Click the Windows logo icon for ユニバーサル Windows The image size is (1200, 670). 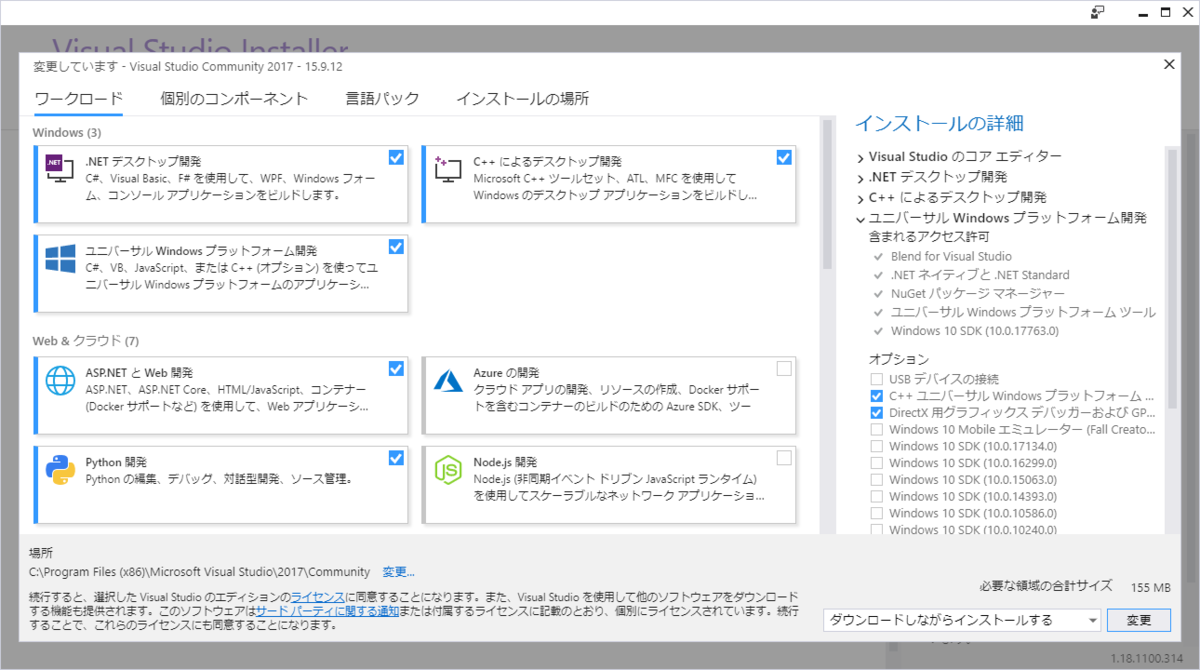pyautogui.click(x=60, y=259)
